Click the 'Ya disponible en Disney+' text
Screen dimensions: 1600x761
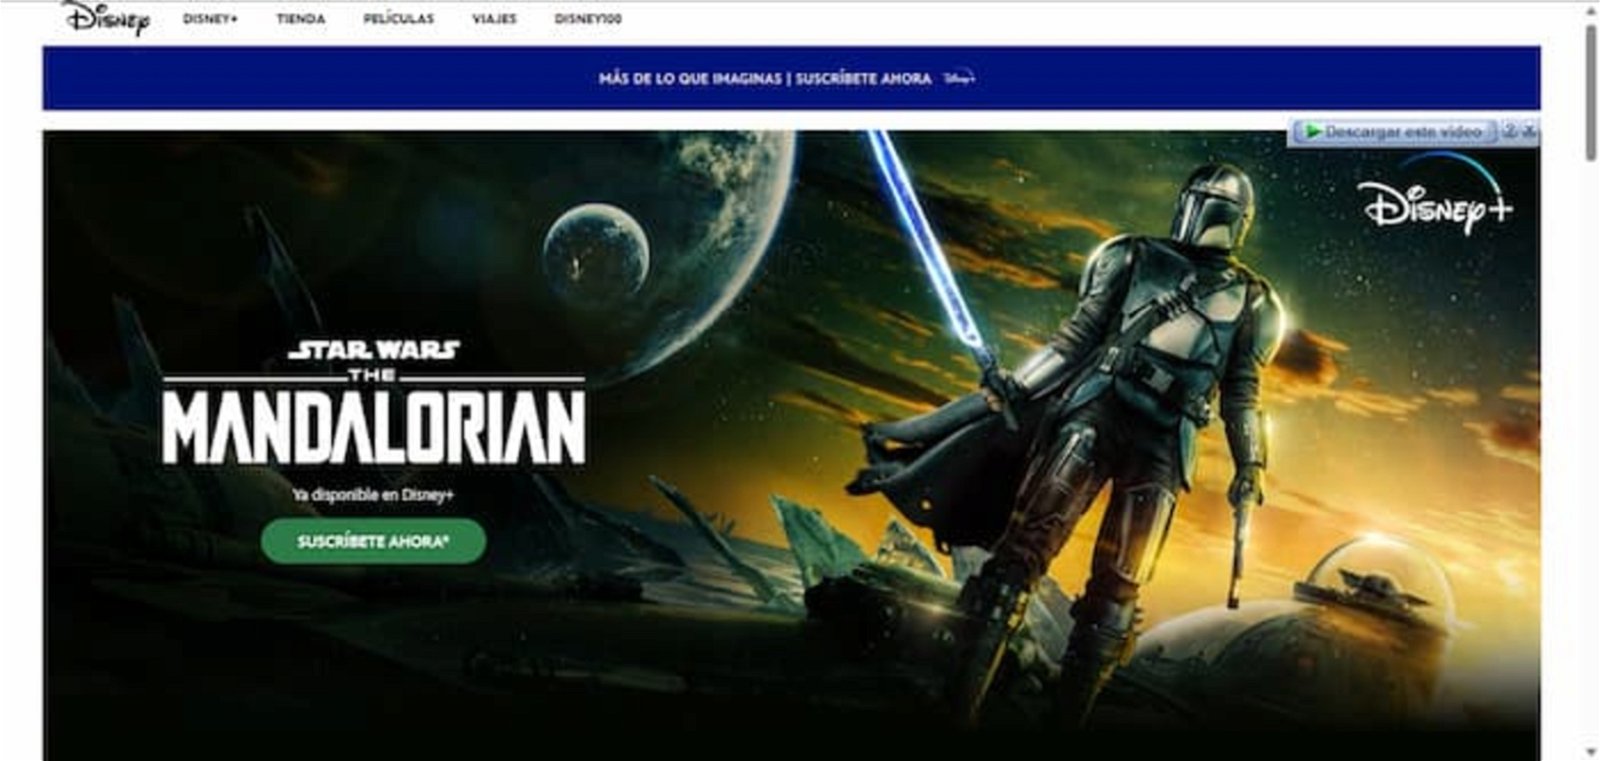pyautogui.click(x=374, y=495)
